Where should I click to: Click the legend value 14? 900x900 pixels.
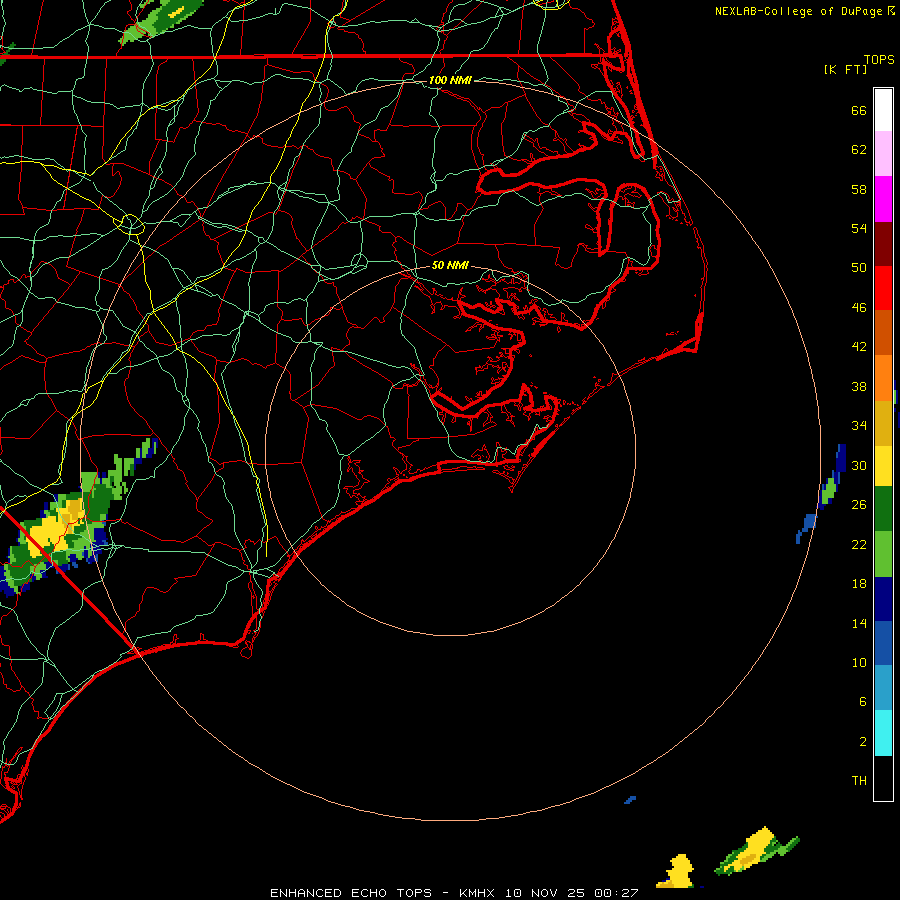pyautogui.click(x=859, y=623)
